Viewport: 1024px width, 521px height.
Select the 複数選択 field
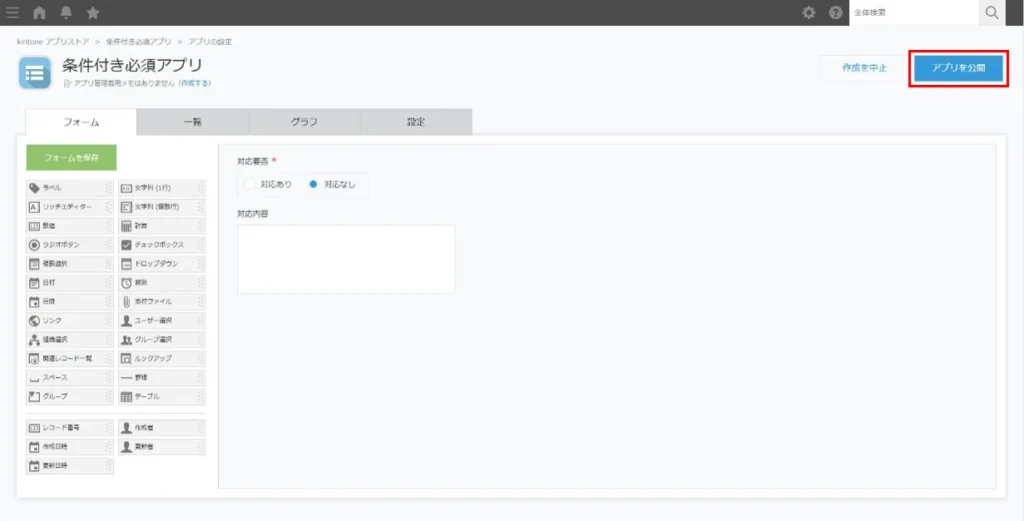click(70, 264)
